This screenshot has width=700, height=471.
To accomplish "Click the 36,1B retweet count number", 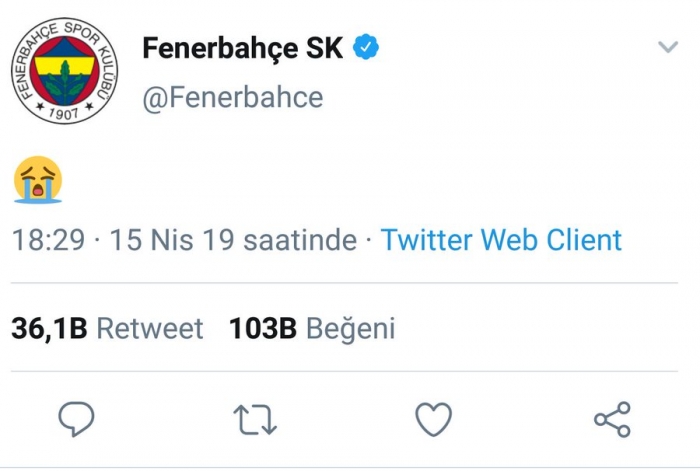I will click(x=47, y=328).
